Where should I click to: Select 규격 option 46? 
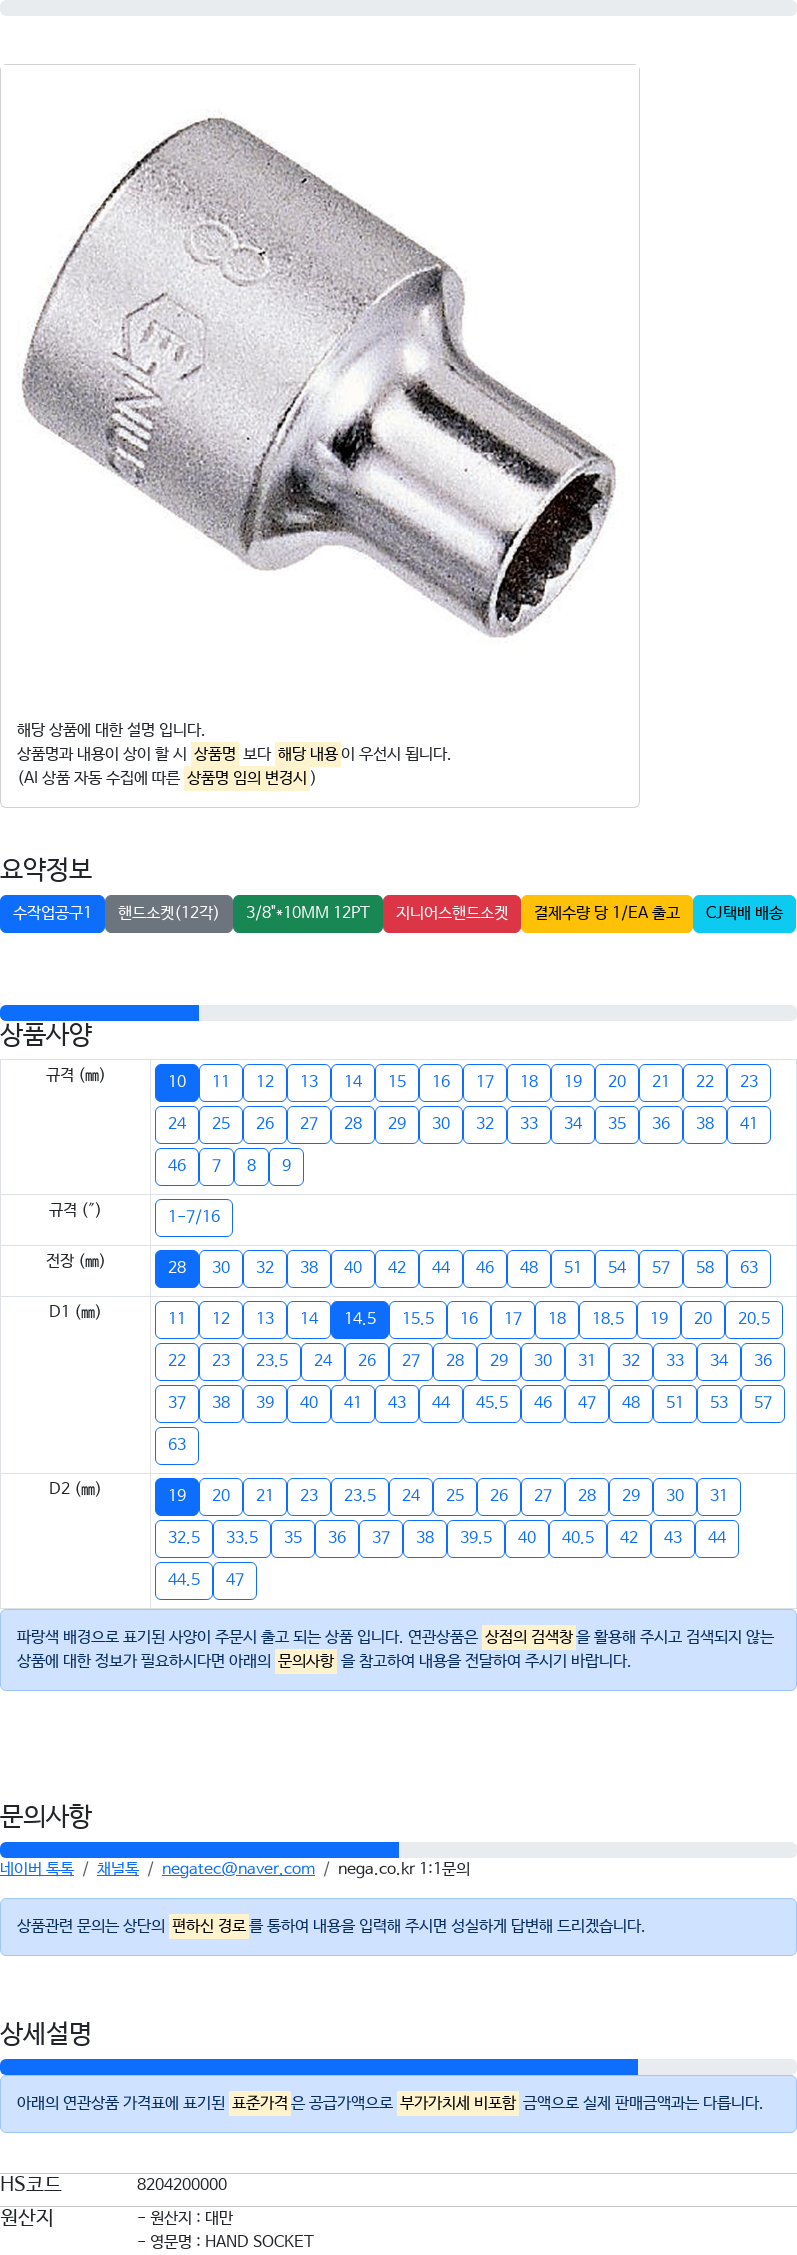(177, 1166)
